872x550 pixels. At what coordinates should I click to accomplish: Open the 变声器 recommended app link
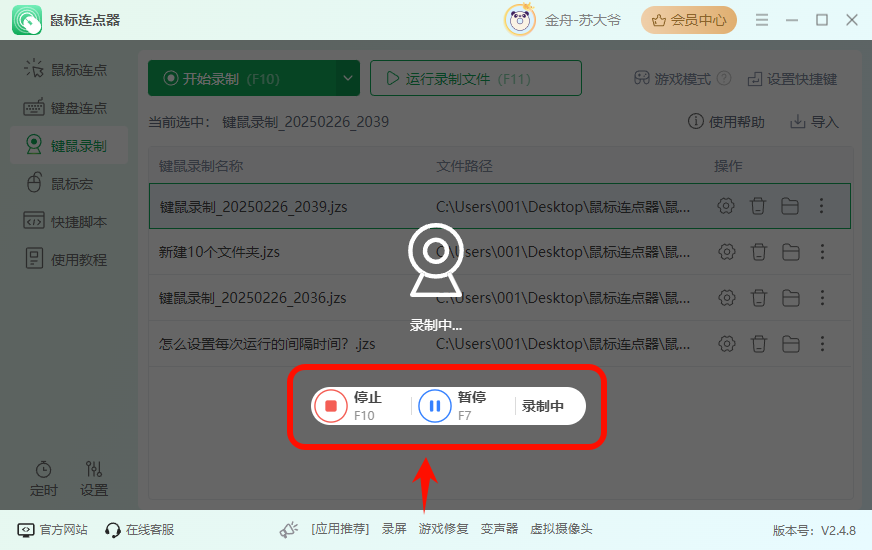coord(499,529)
